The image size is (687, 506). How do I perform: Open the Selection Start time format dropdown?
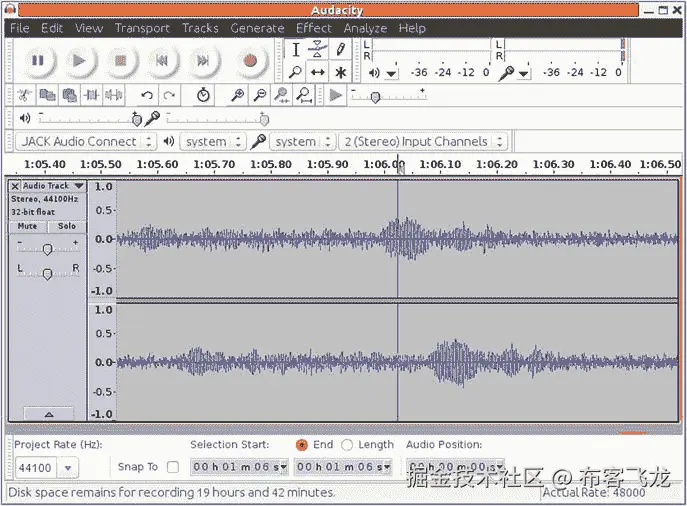tap(283, 467)
